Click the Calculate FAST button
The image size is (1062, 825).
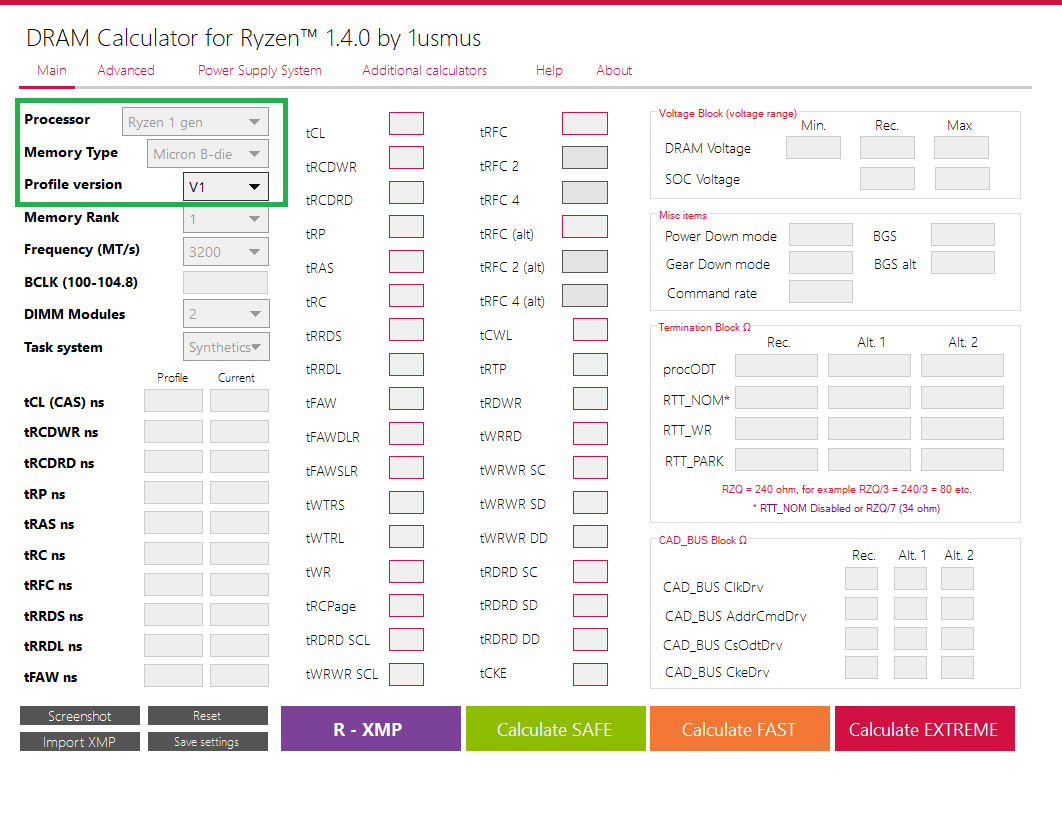tap(740, 729)
